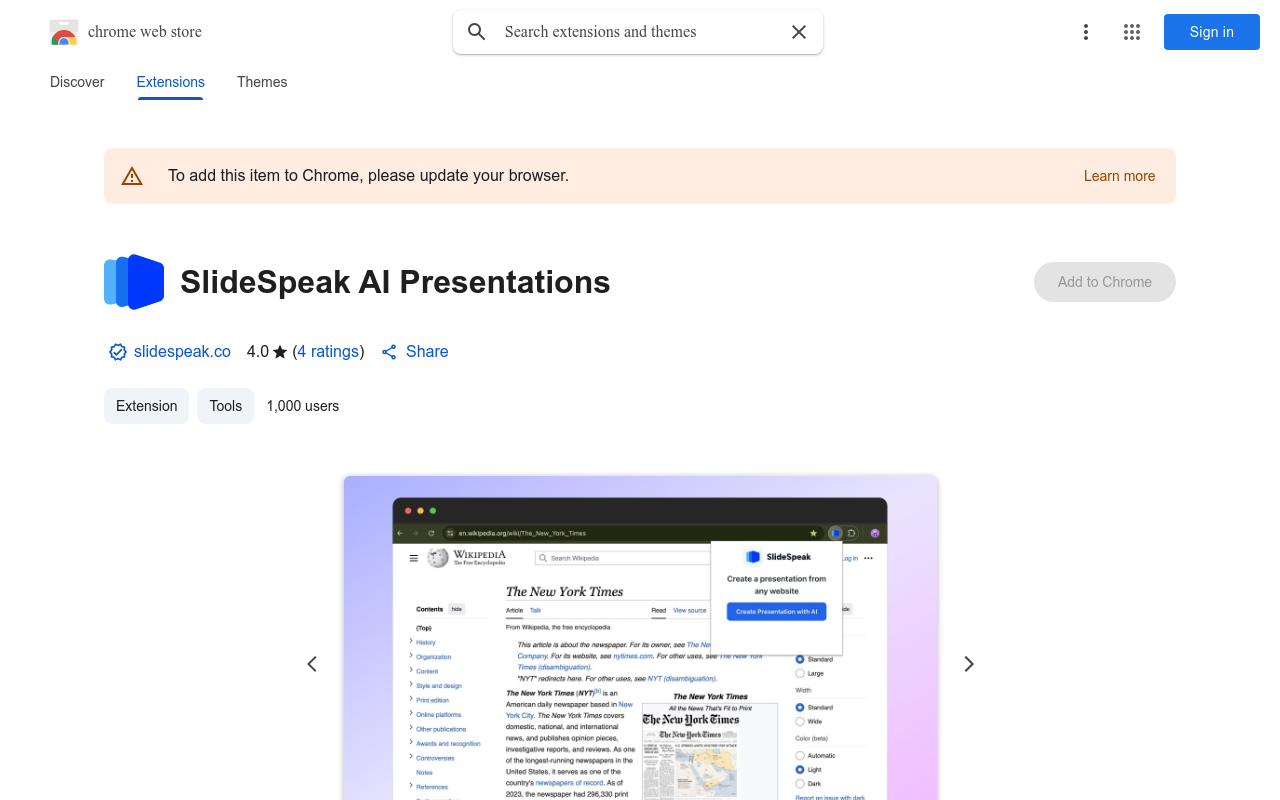Click the update your browser warning text

tap(368, 176)
